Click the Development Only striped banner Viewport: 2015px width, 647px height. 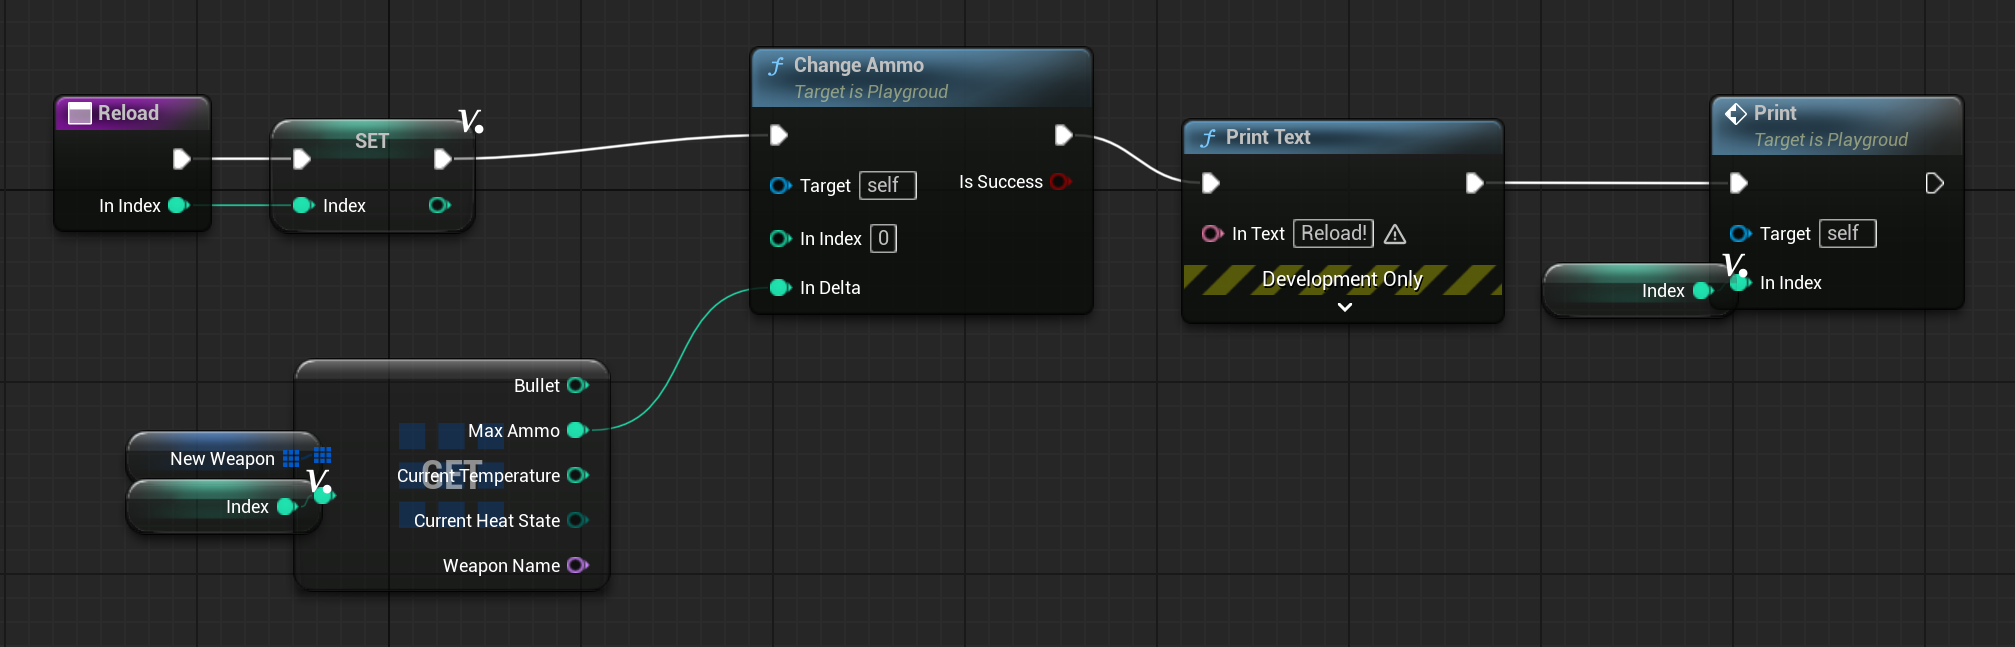tap(1342, 279)
